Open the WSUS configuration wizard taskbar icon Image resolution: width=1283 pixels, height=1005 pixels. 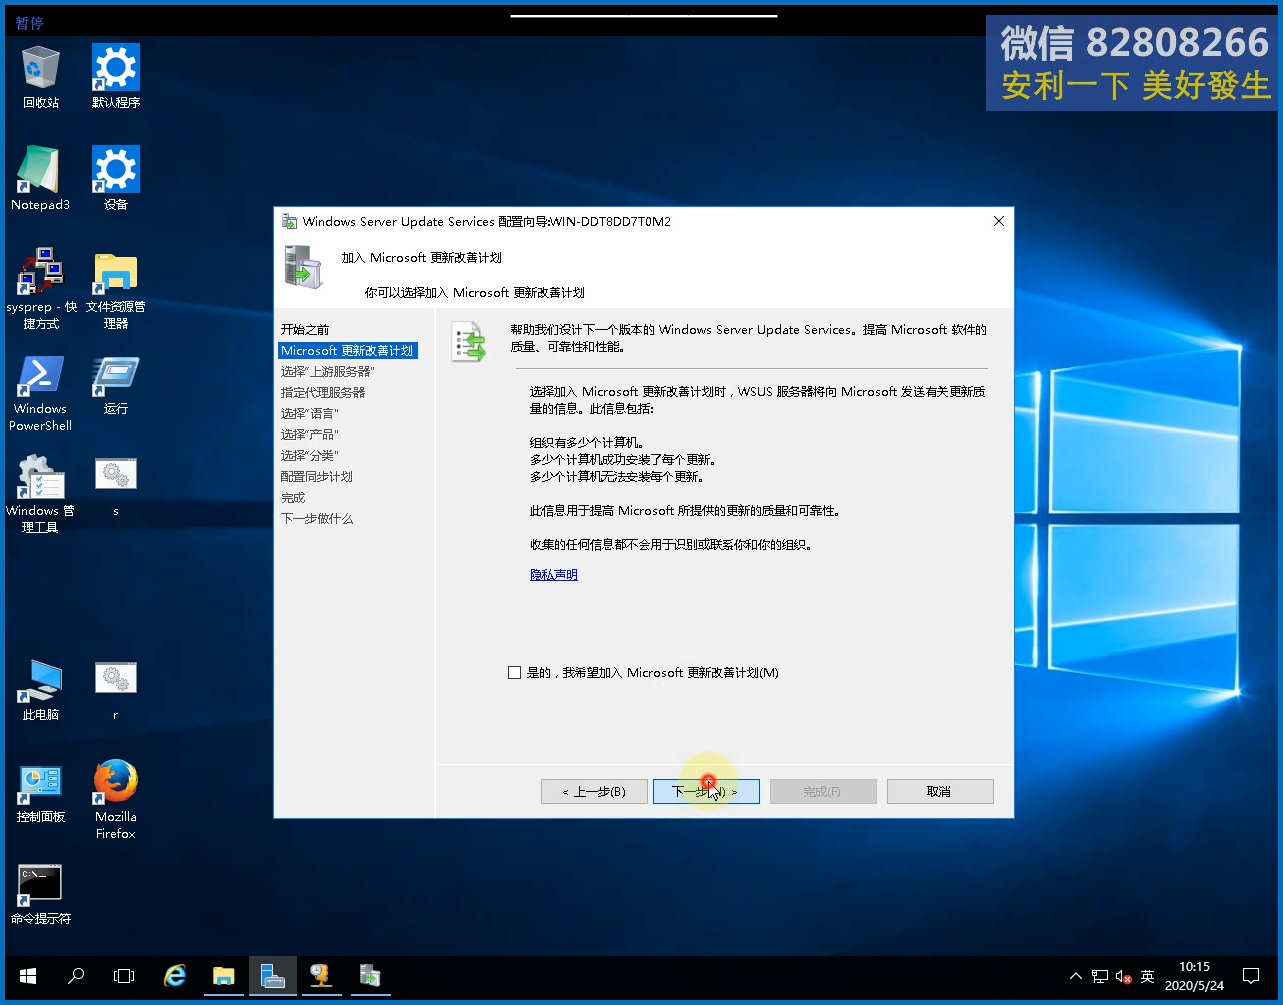(x=368, y=976)
